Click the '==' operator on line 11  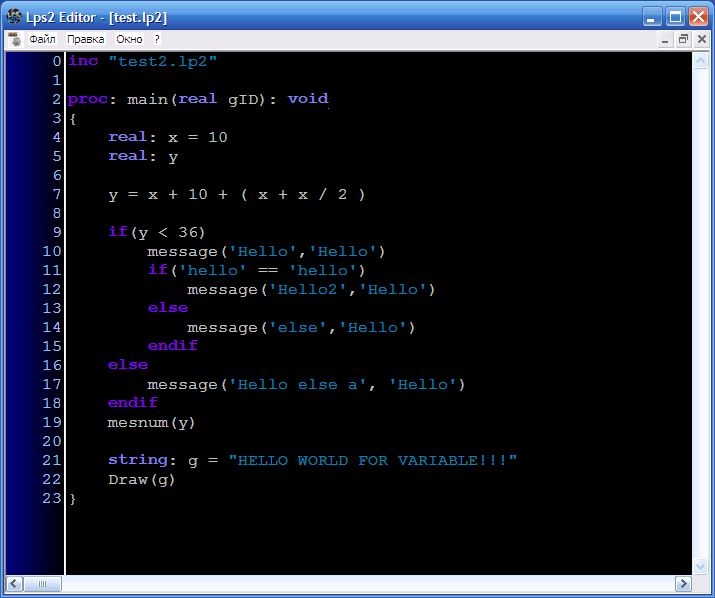coord(268,270)
